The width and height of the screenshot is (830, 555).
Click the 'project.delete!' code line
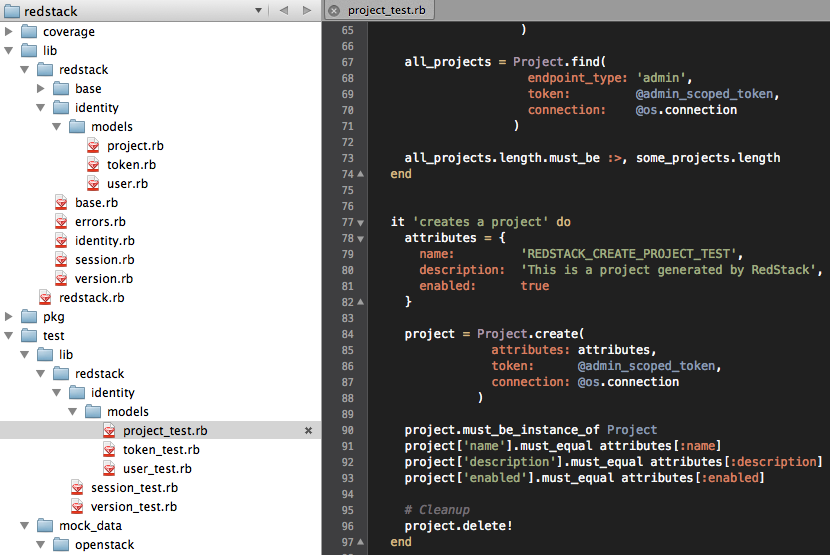click(x=458, y=526)
